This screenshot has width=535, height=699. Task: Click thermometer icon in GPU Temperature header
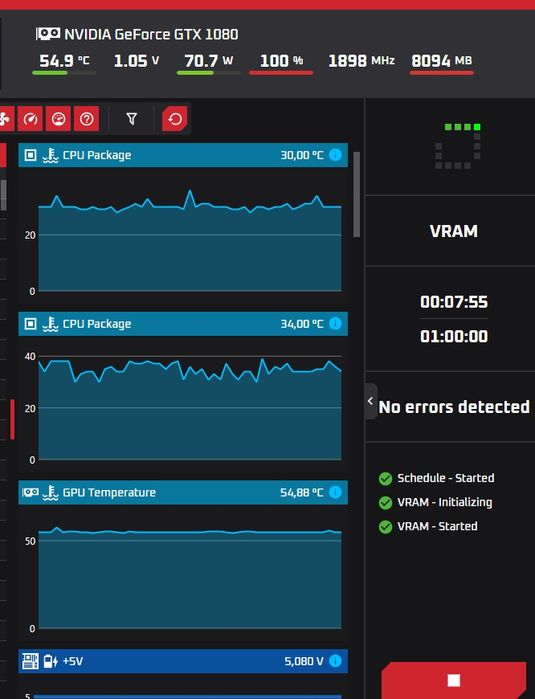[x=50, y=493]
